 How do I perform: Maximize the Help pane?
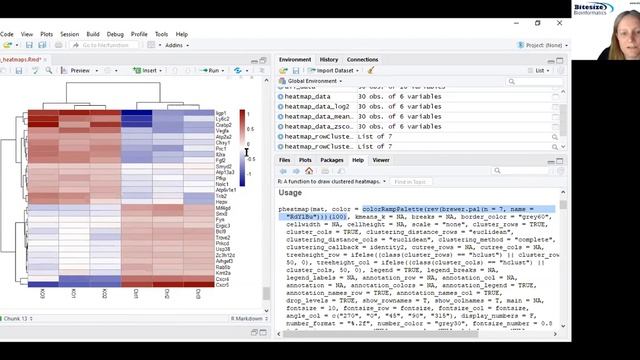pyautogui.click(x=560, y=161)
